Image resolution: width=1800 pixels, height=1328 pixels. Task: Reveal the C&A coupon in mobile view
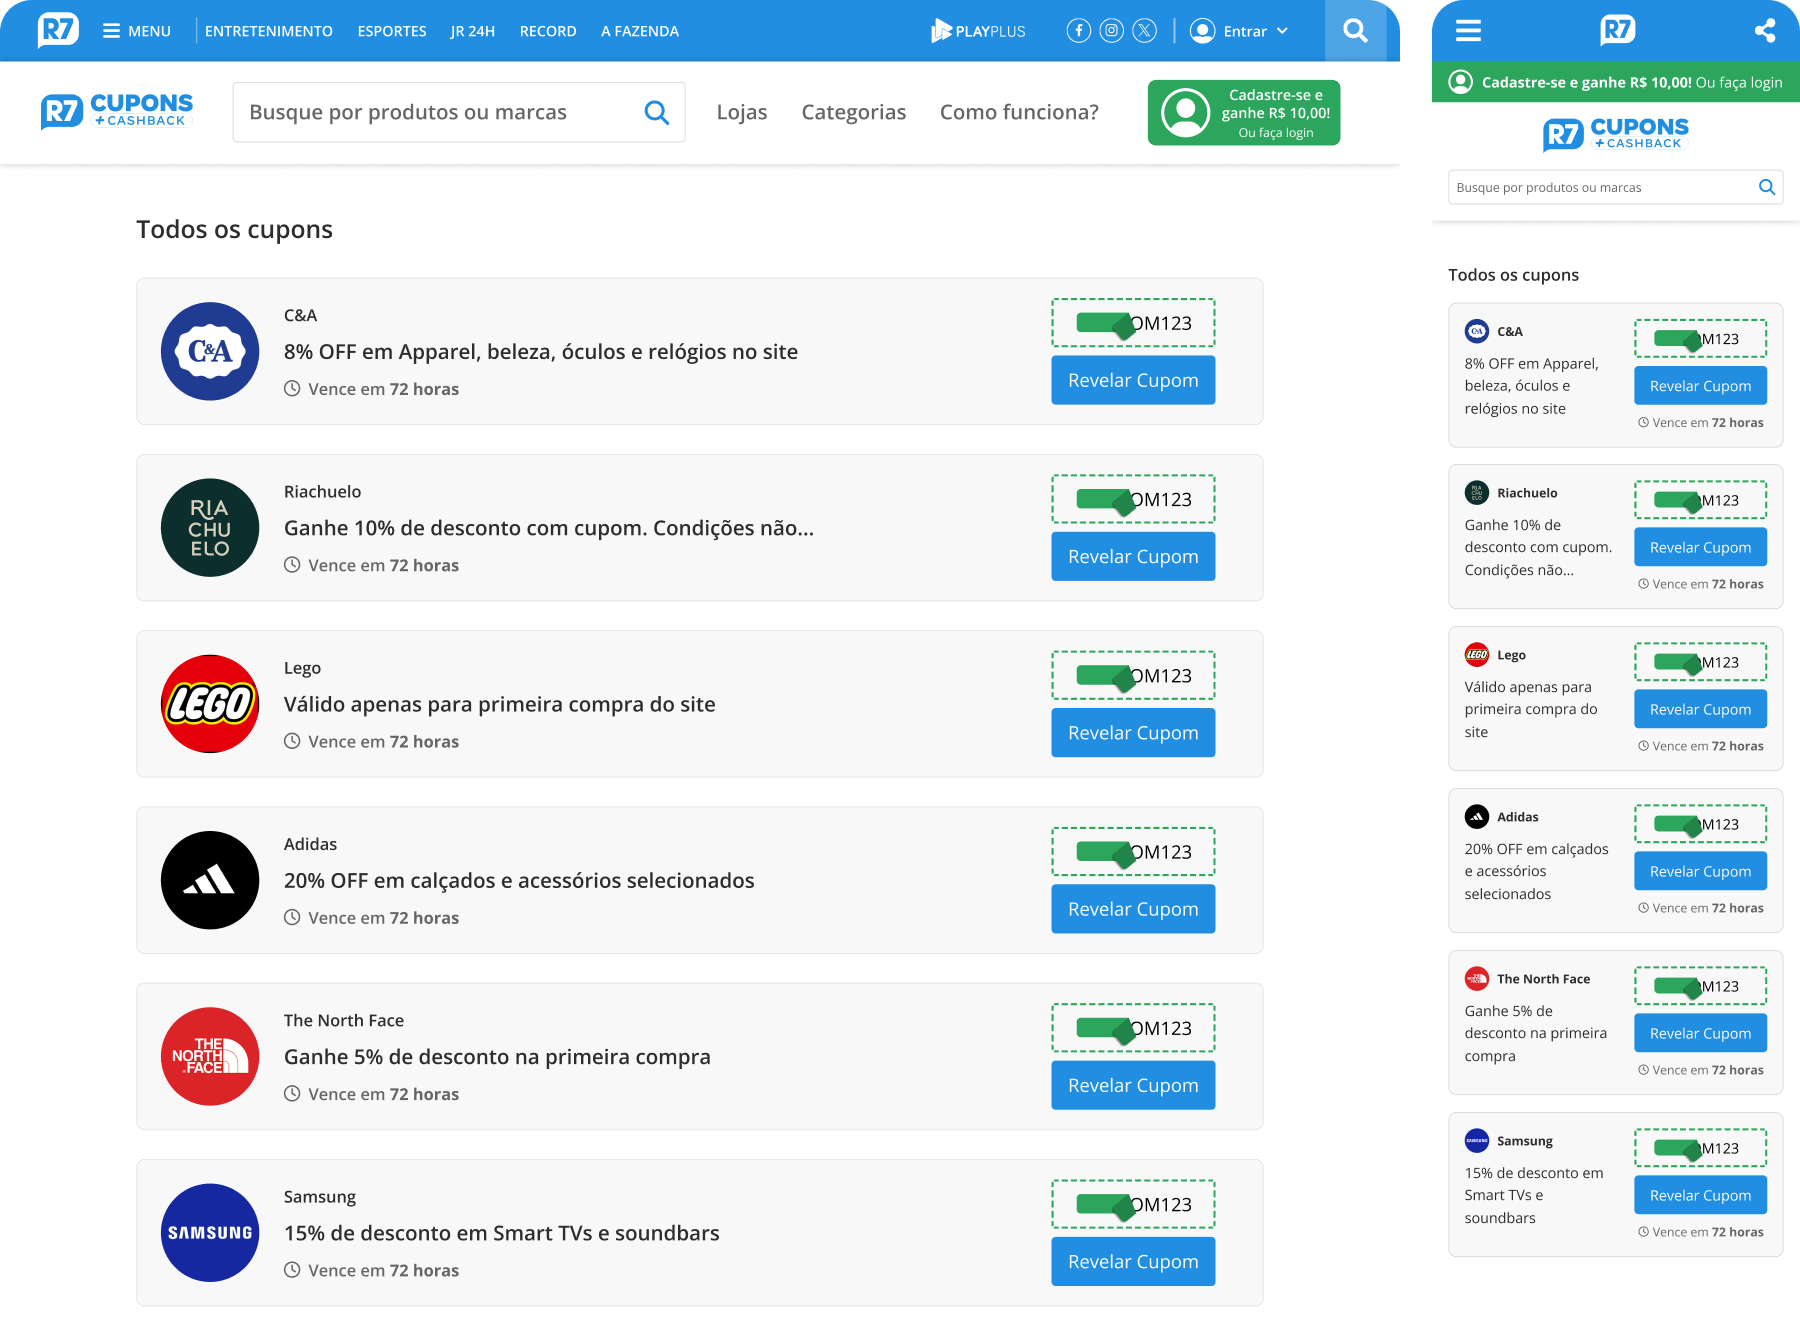tap(1700, 386)
